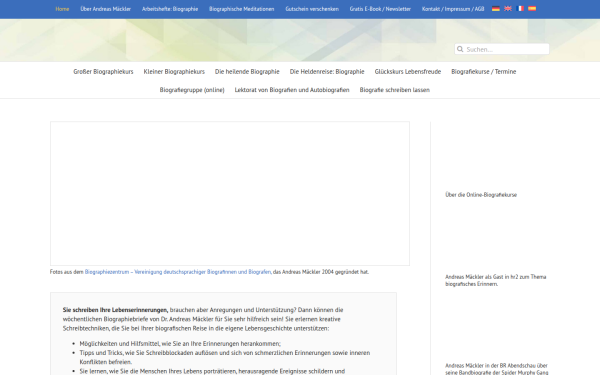Image resolution: width=600 pixels, height=375 pixels.
Task: Click bullet 'Tipps und Tricks' line
Action: 225,357
